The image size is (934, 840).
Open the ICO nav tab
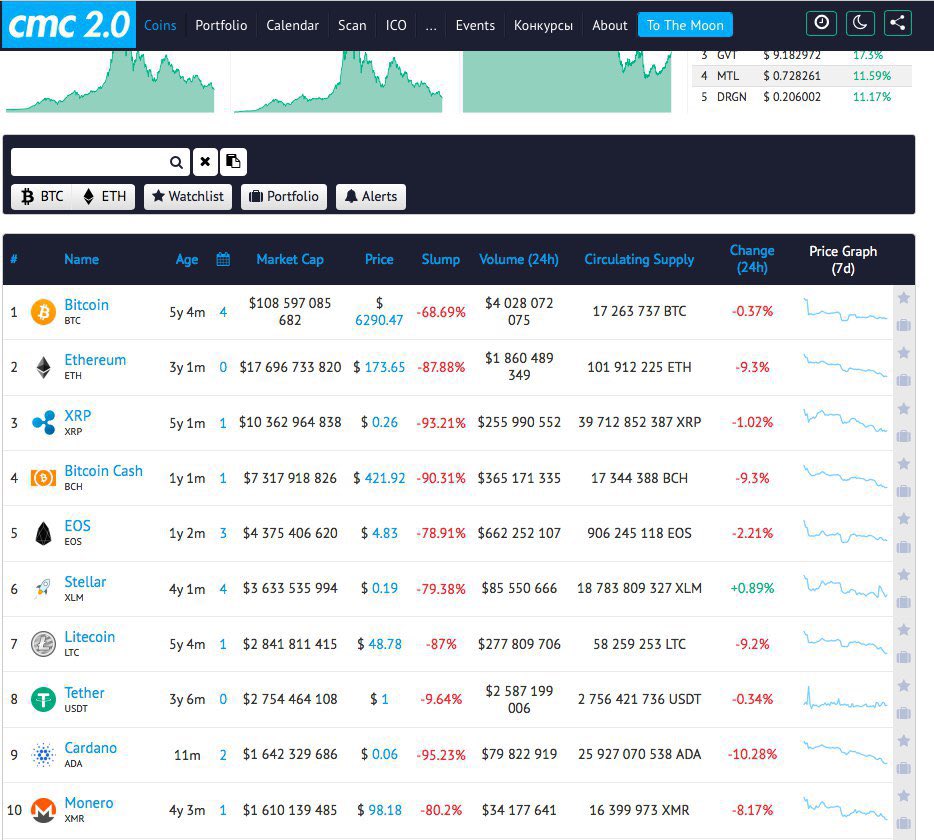coord(396,25)
